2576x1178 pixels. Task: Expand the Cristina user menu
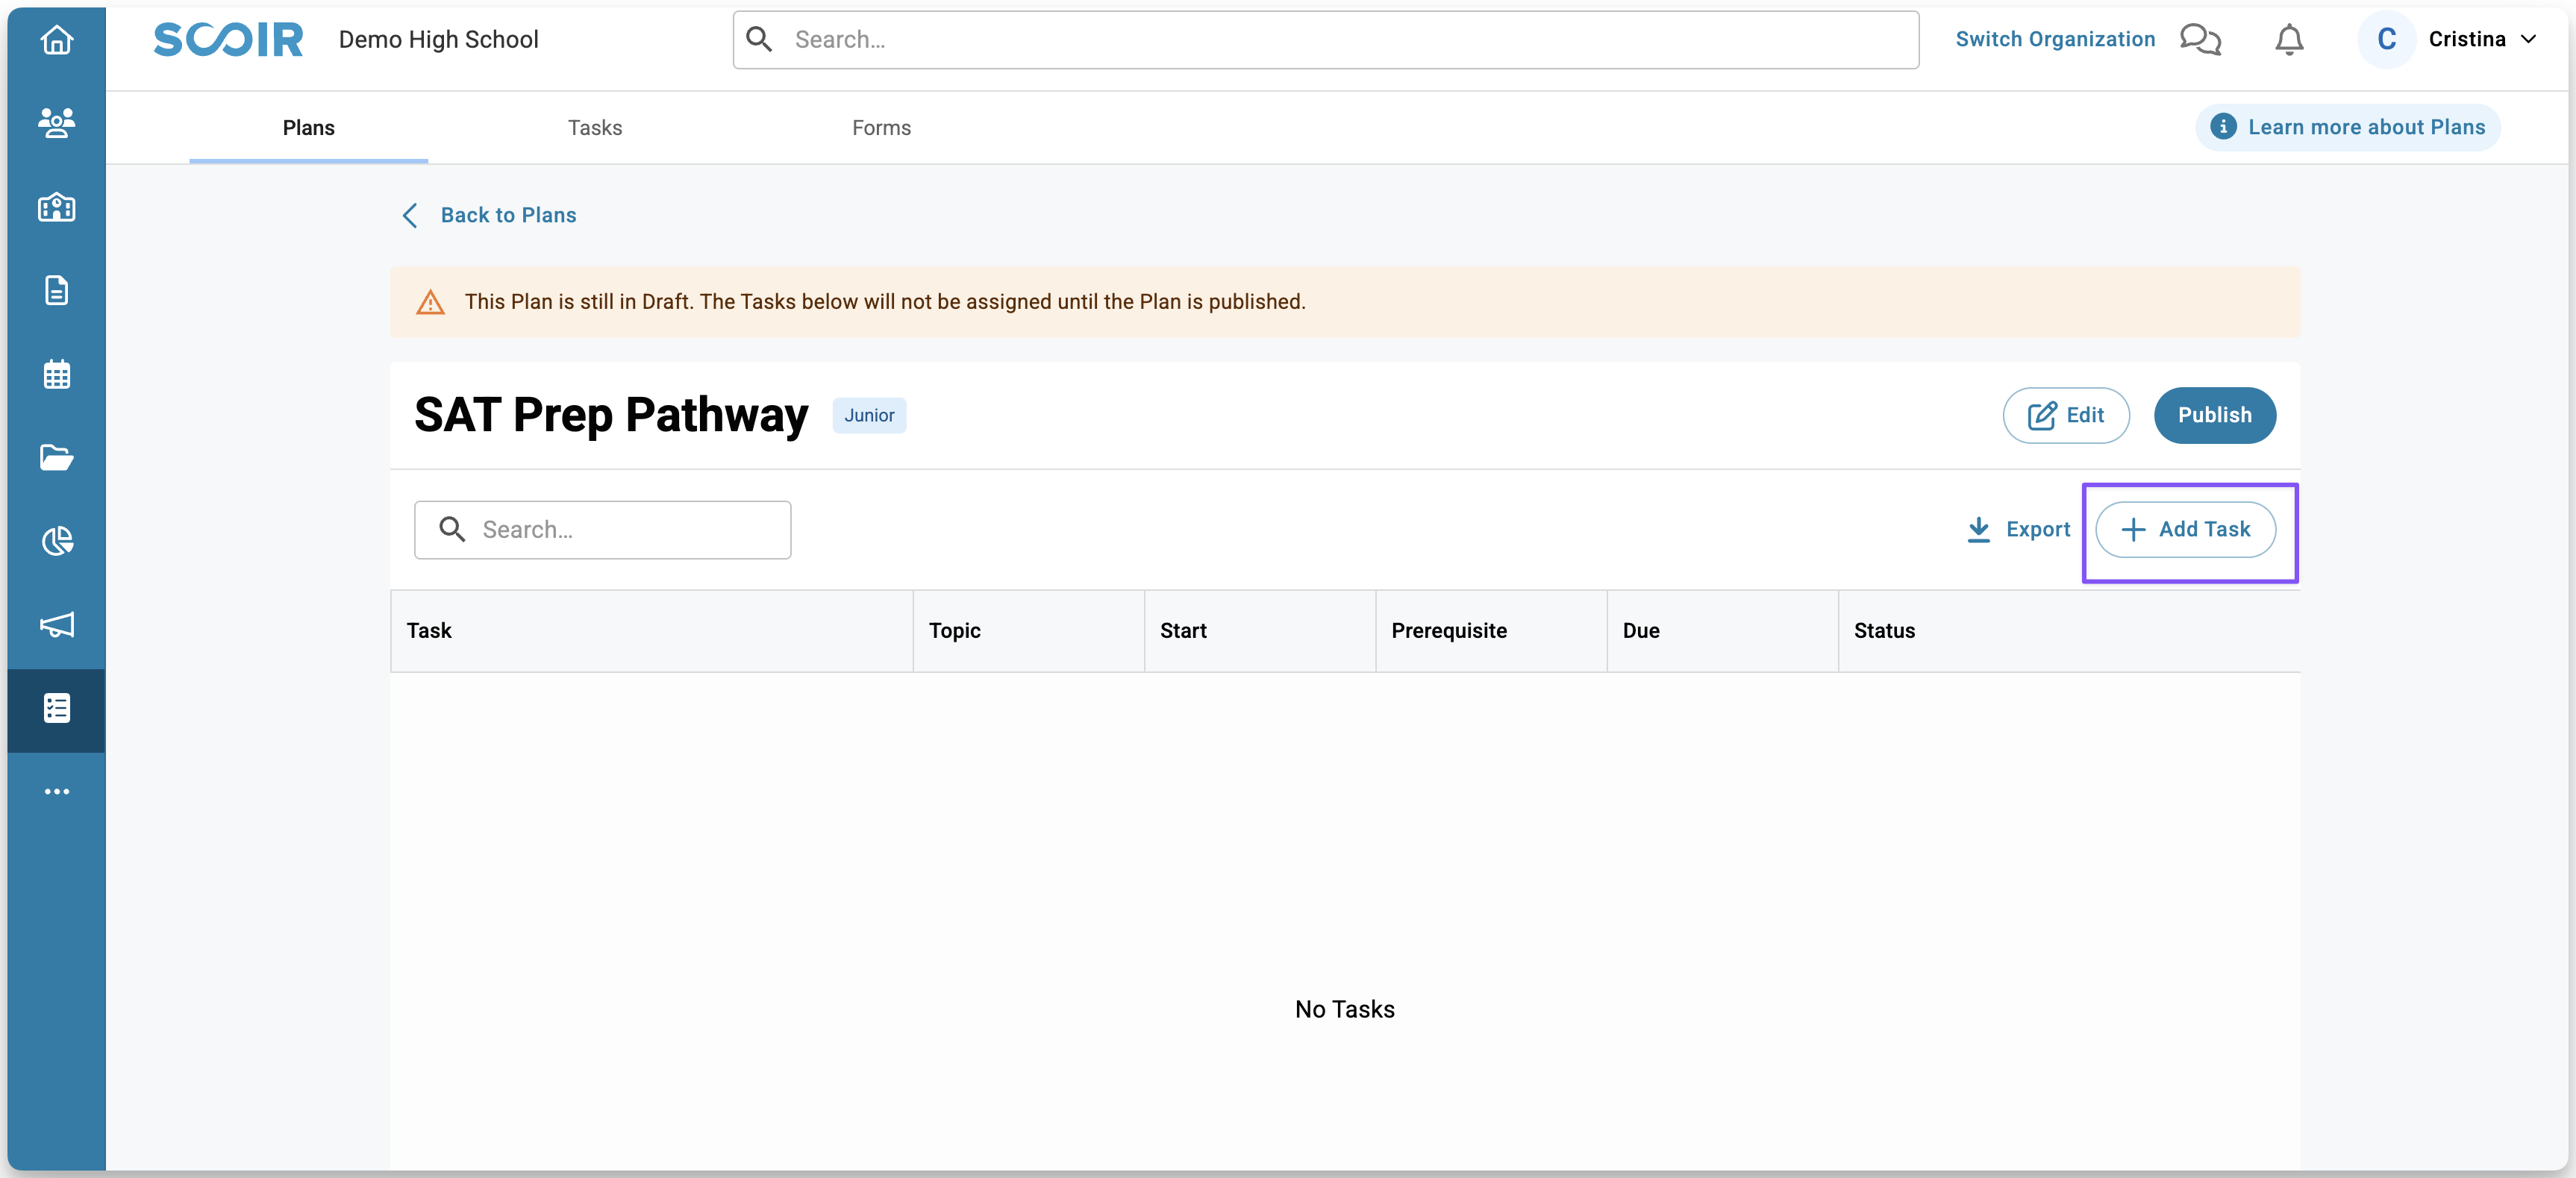[x=2466, y=40]
